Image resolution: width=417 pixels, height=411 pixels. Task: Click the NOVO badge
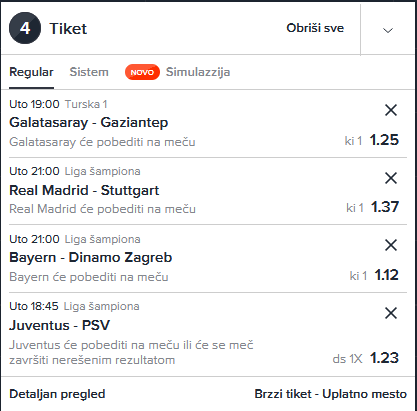coord(142,72)
